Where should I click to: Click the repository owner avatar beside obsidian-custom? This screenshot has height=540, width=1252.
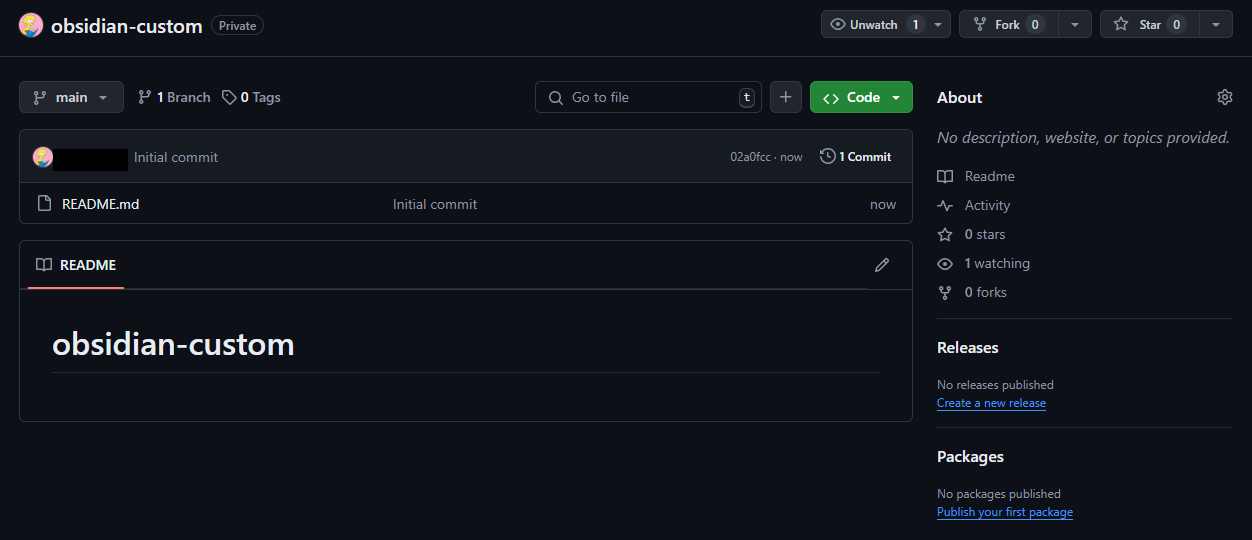[31, 25]
